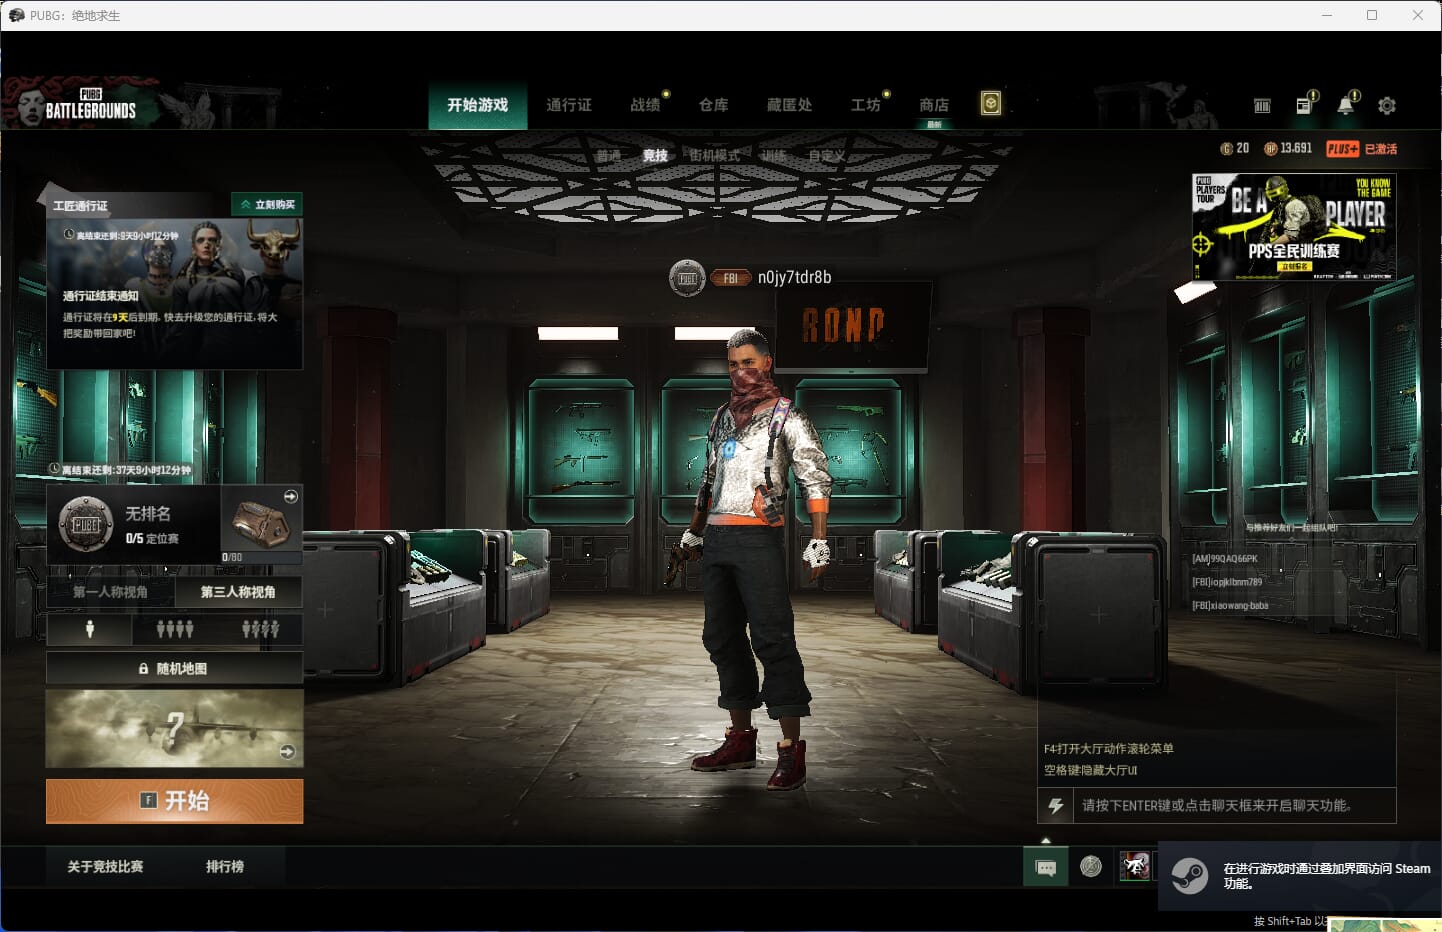
Task: Select the crossed-out squad icon
Action: click(260, 629)
